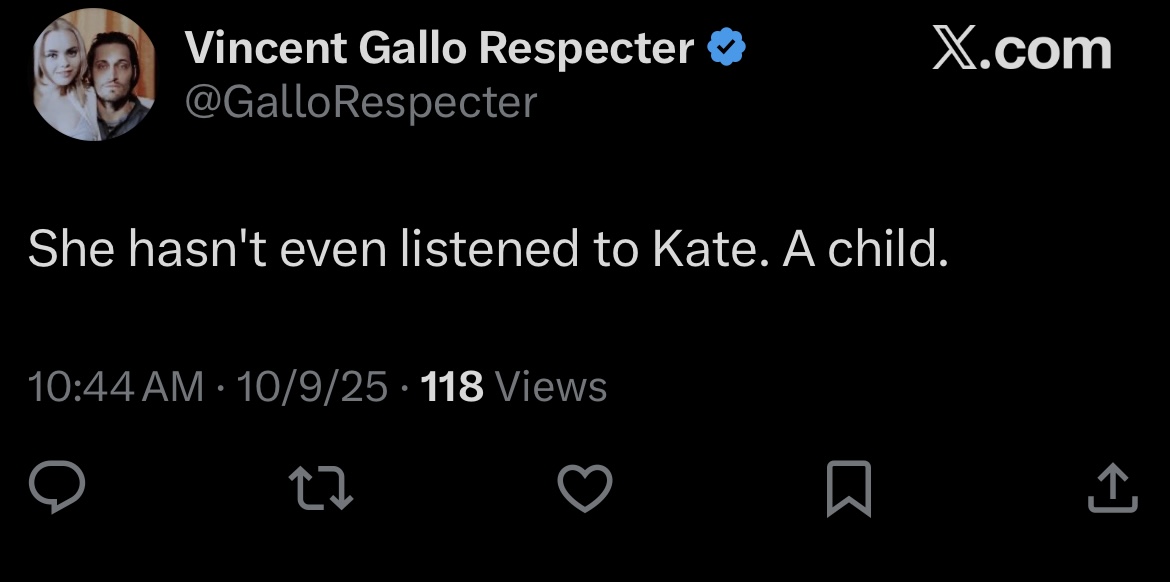Image resolution: width=1170 pixels, height=582 pixels.
Task: Click the 10:44 AM timestamp
Action: [x=116, y=387]
